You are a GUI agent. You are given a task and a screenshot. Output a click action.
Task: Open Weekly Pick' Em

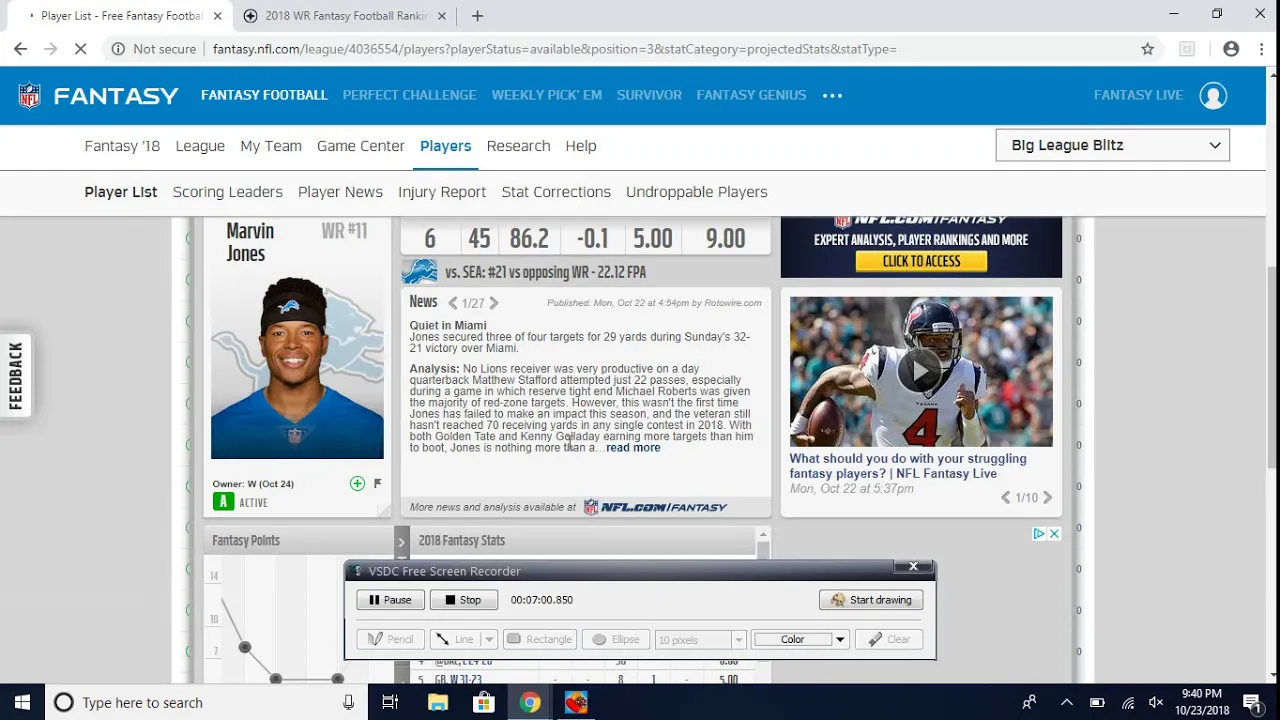pos(546,95)
